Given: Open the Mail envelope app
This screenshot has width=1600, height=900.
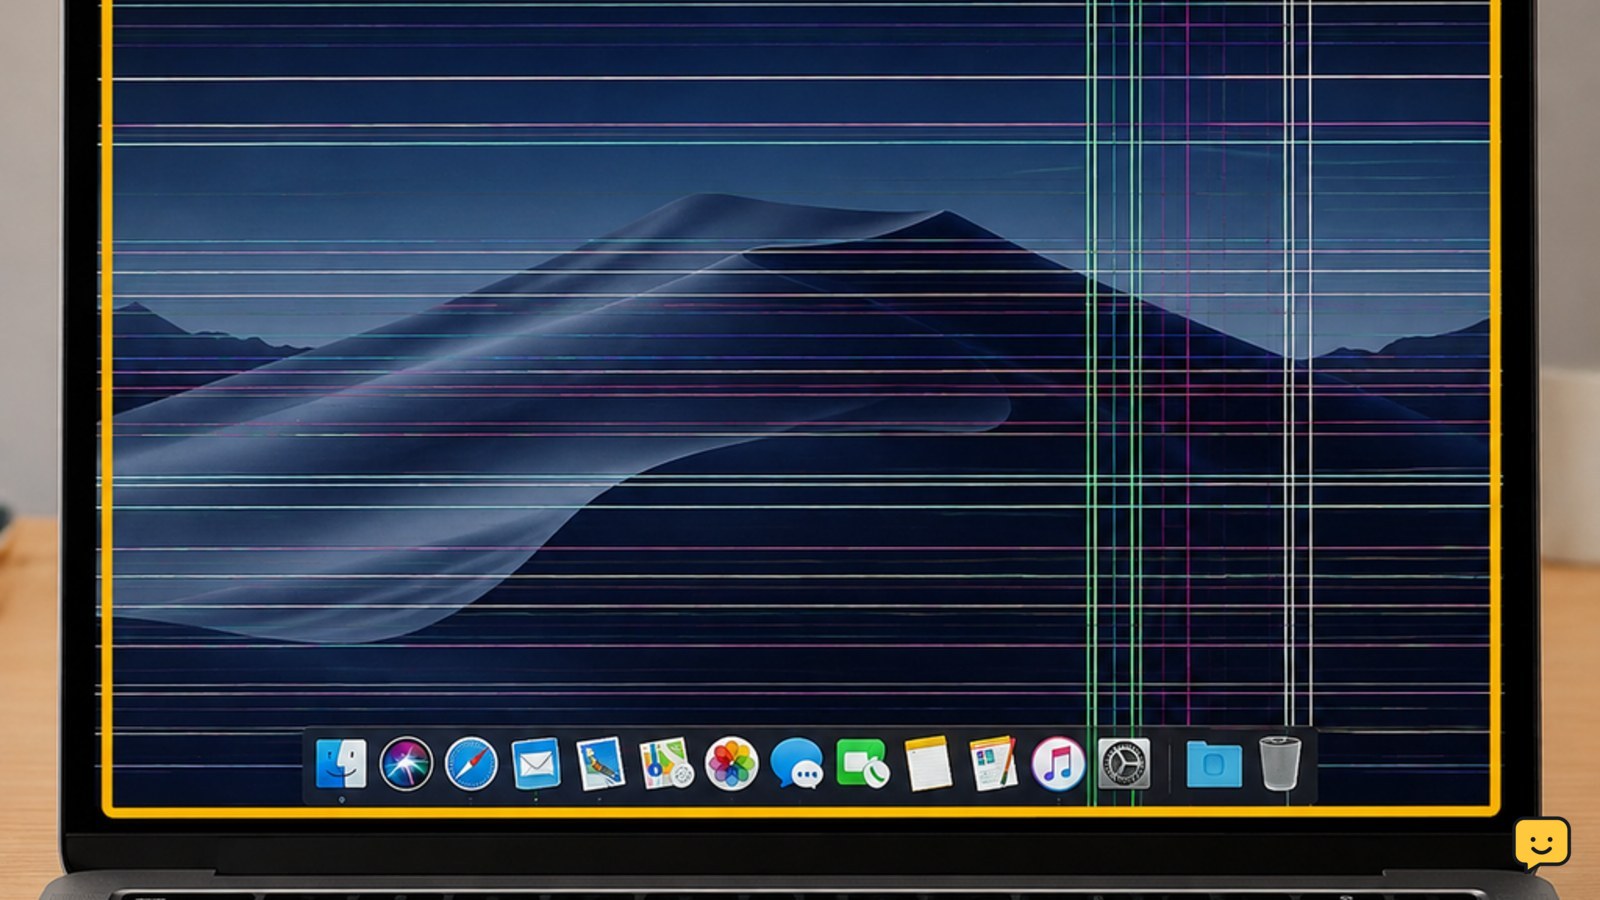Looking at the screenshot, I should (536, 765).
